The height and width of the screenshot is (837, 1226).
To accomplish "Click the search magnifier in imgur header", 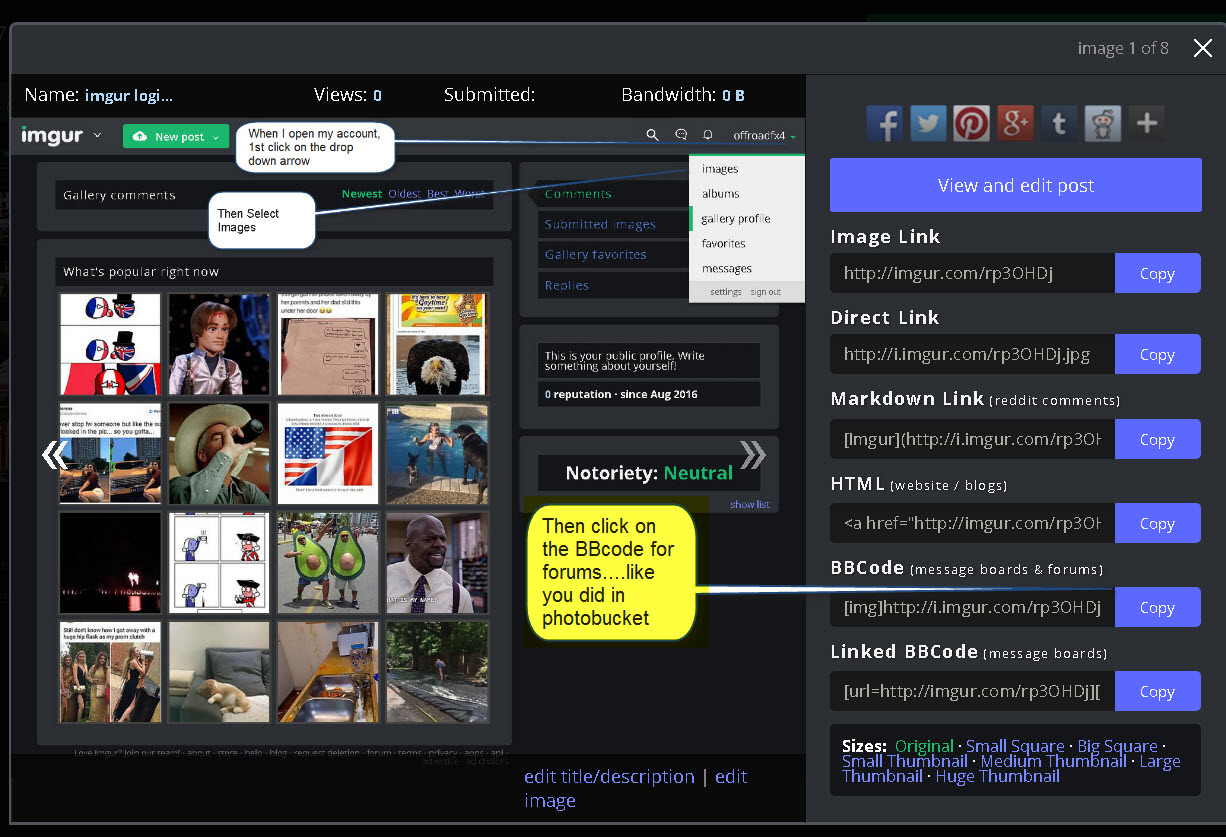I will [653, 135].
